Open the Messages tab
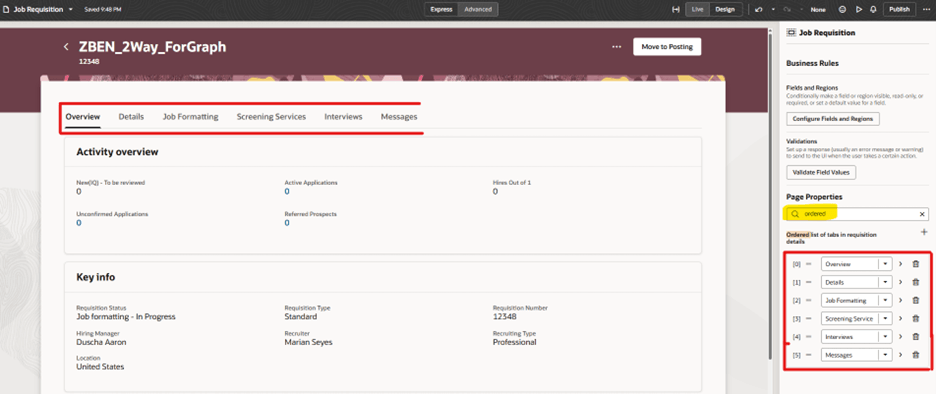The width and height of the screenshot is (936, 394). point(399,116)
